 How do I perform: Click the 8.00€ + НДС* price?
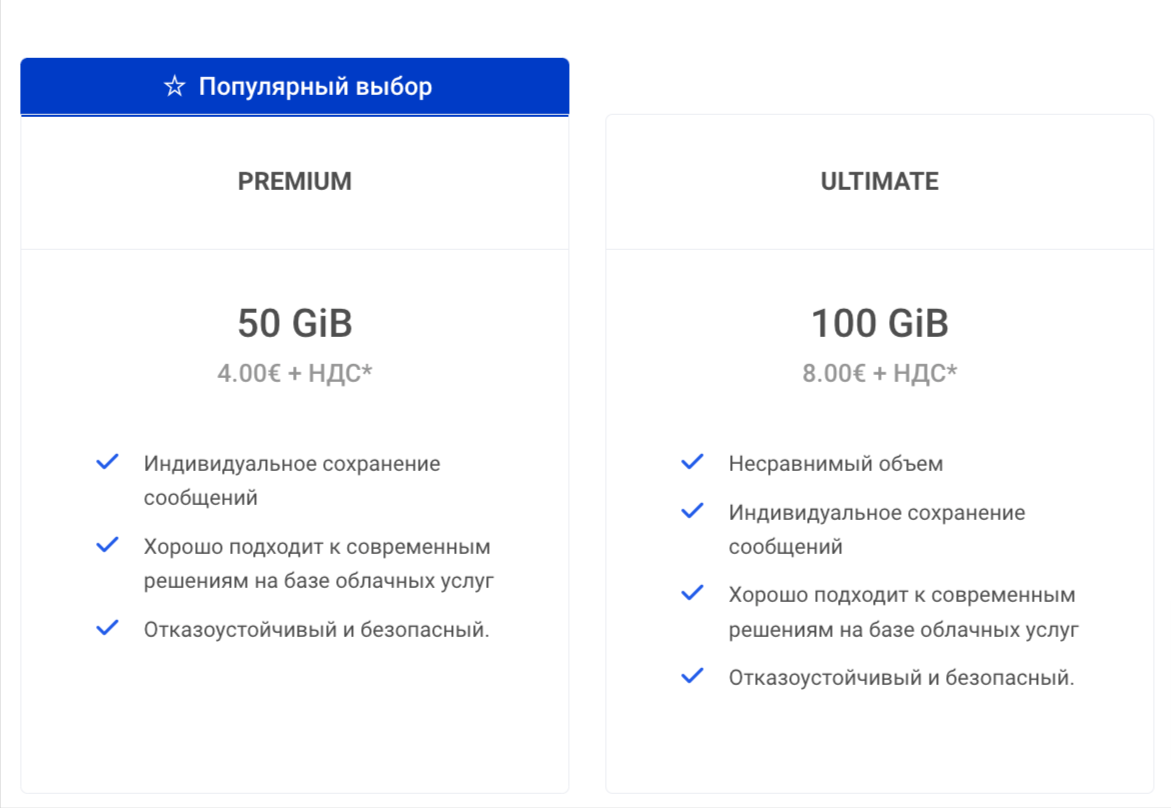(880, 373)
